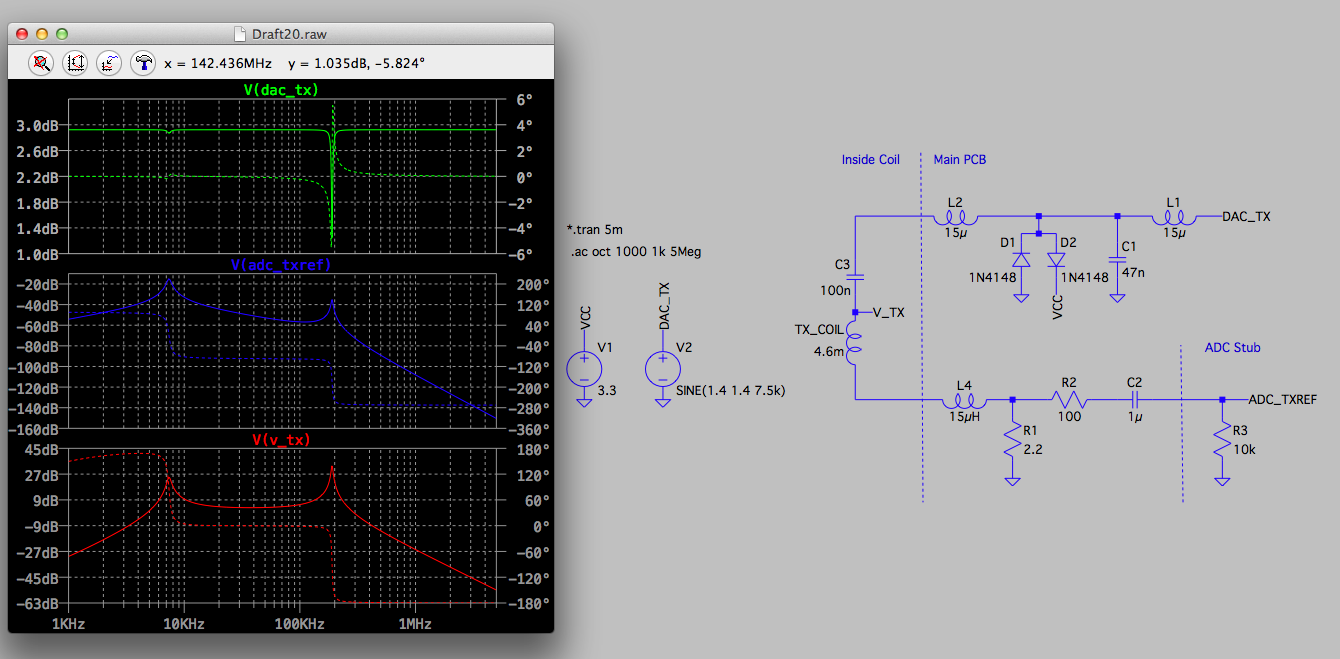This screenshot has width=1340, height=659.
Task: Click the D2 diode symbol
Action: pos(1056,260)
